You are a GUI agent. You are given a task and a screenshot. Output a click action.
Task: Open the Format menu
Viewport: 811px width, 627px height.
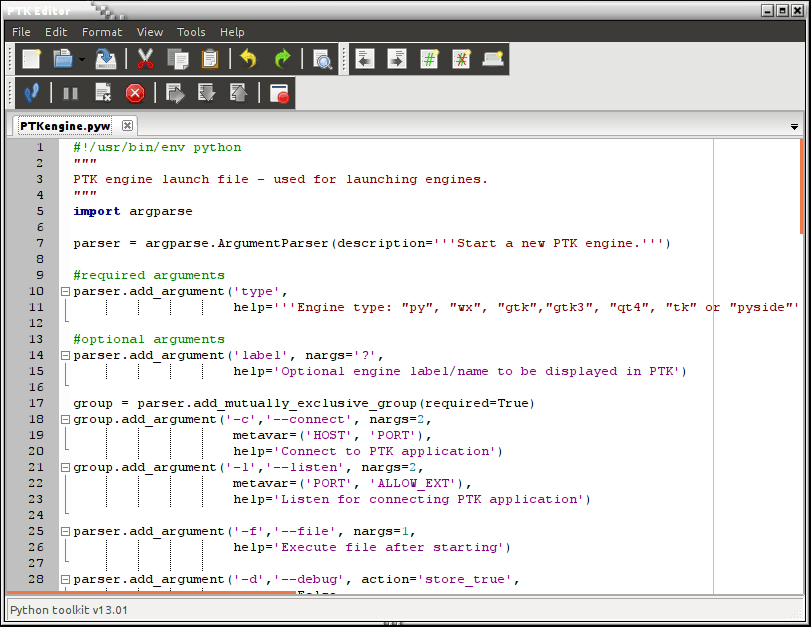(102, 32)
